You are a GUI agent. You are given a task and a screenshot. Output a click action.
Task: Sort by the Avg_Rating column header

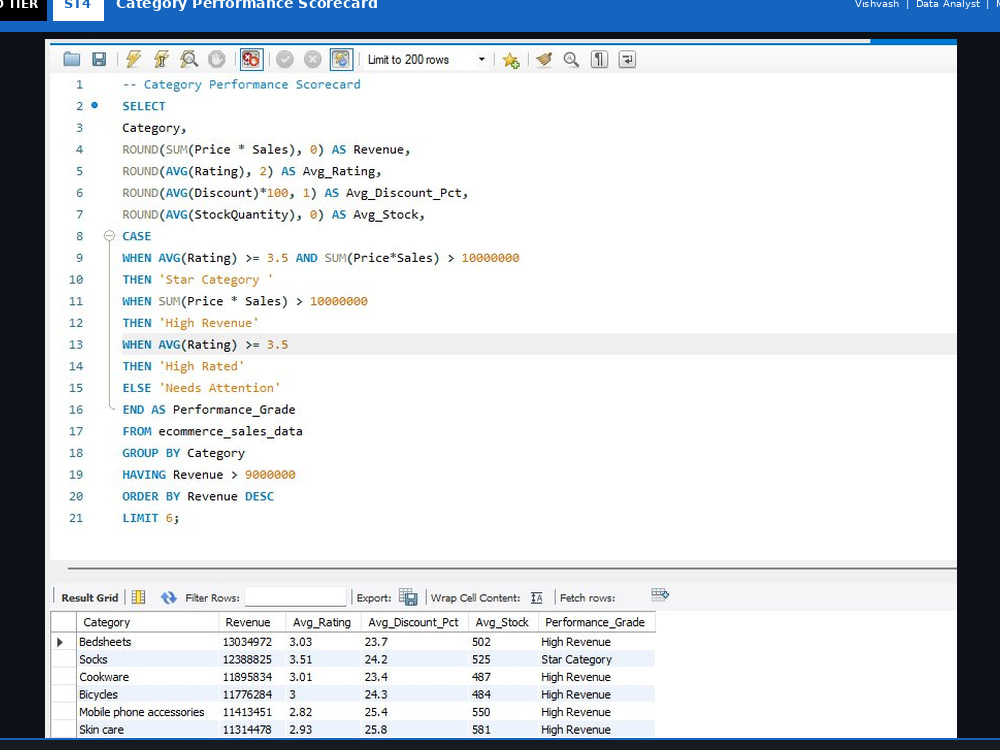323,622
